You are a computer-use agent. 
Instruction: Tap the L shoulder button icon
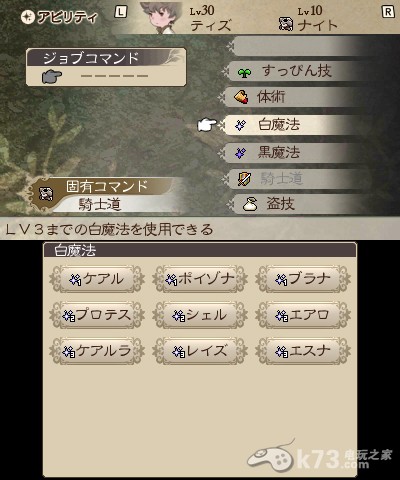120,12
